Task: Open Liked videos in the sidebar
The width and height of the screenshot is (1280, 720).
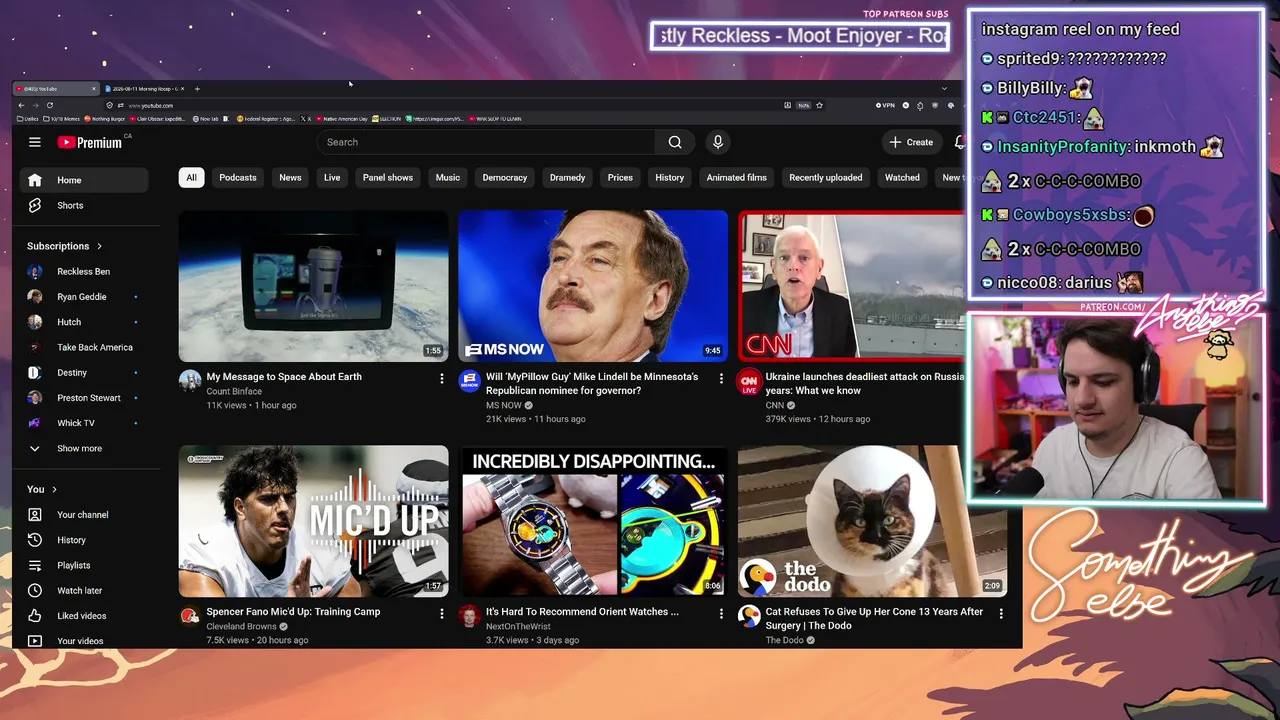Action: [x=83, y=616]
